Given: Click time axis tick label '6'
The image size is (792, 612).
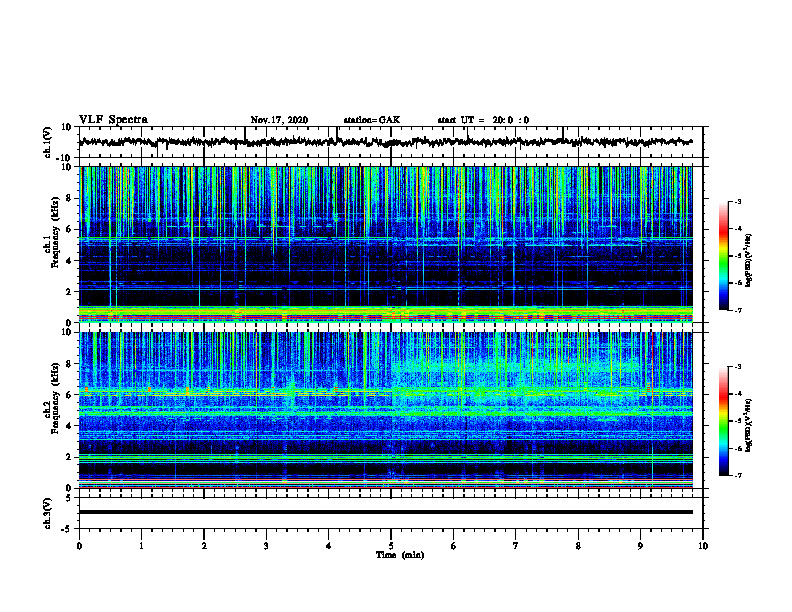Looking at the screenshot, I should pos(453,546).
